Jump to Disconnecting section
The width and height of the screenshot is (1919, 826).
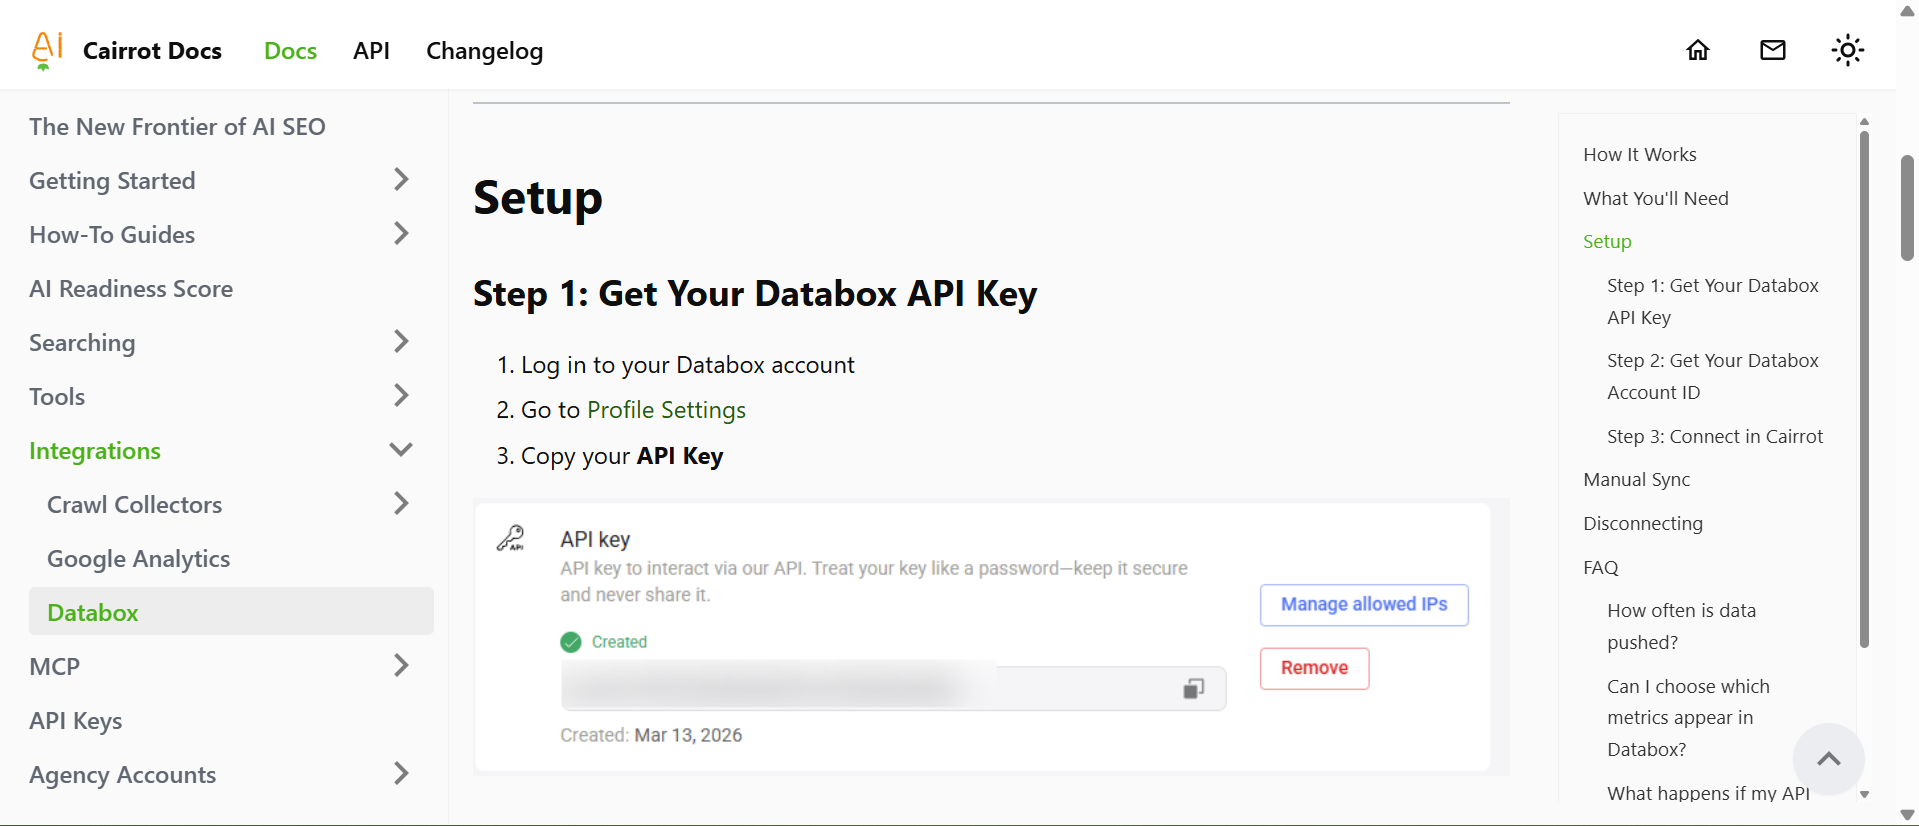(x=1643, y=524)
